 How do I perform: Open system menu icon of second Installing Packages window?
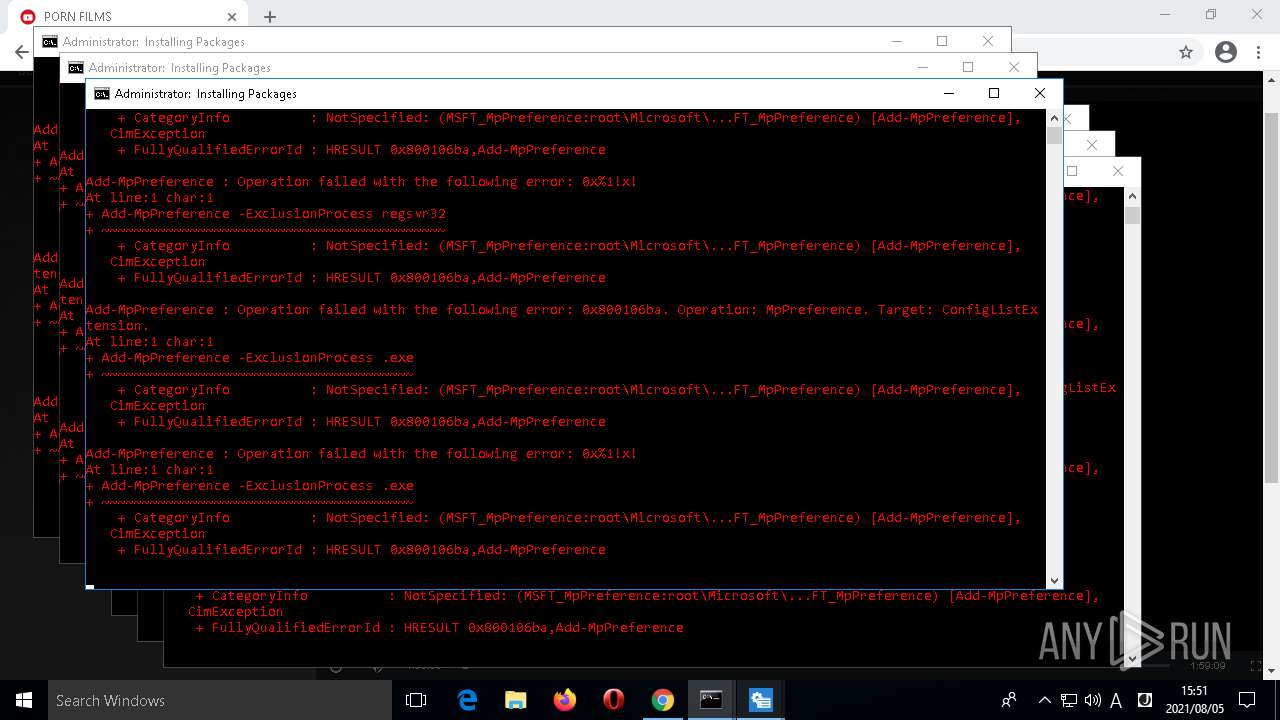pos(76,67)
